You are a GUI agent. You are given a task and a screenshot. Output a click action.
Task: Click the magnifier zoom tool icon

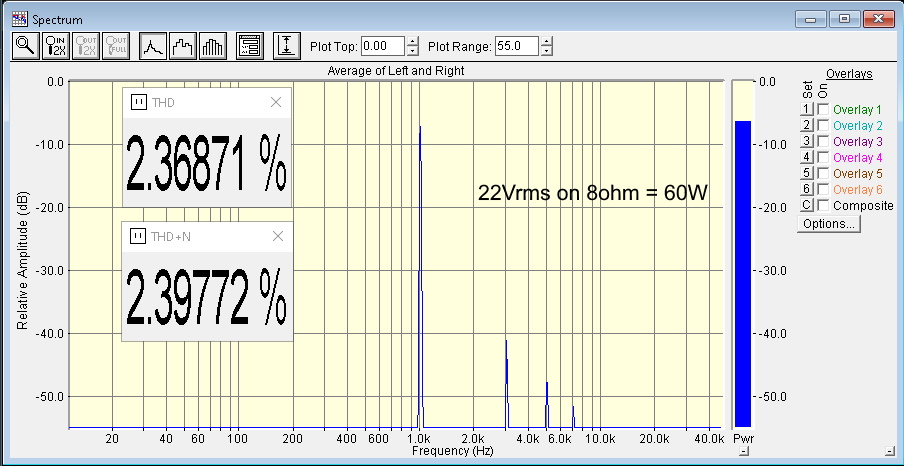click(x=25, y=46)
